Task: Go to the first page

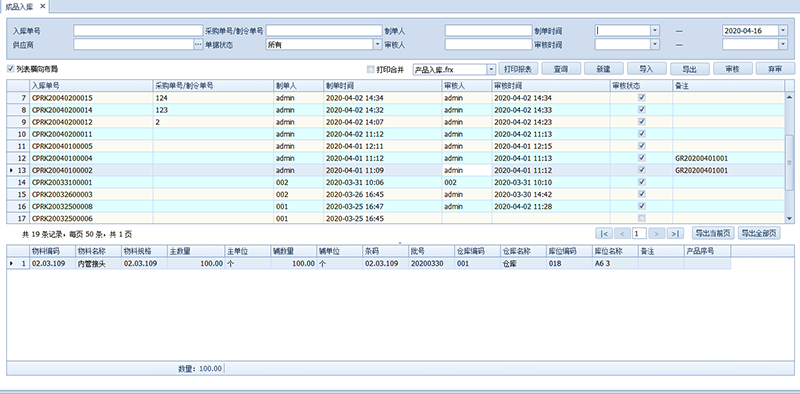Action: pyautogui.click(x=604, y=234)
